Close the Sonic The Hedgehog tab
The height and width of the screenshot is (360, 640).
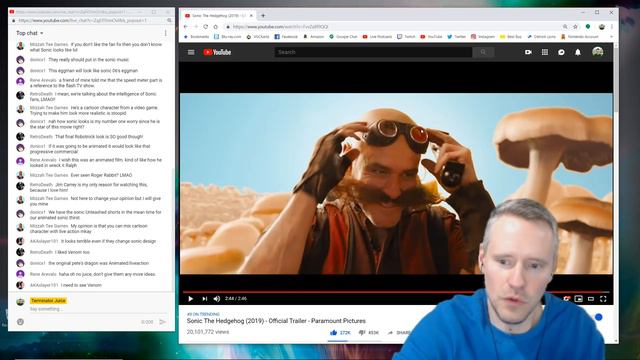point(251,16)
